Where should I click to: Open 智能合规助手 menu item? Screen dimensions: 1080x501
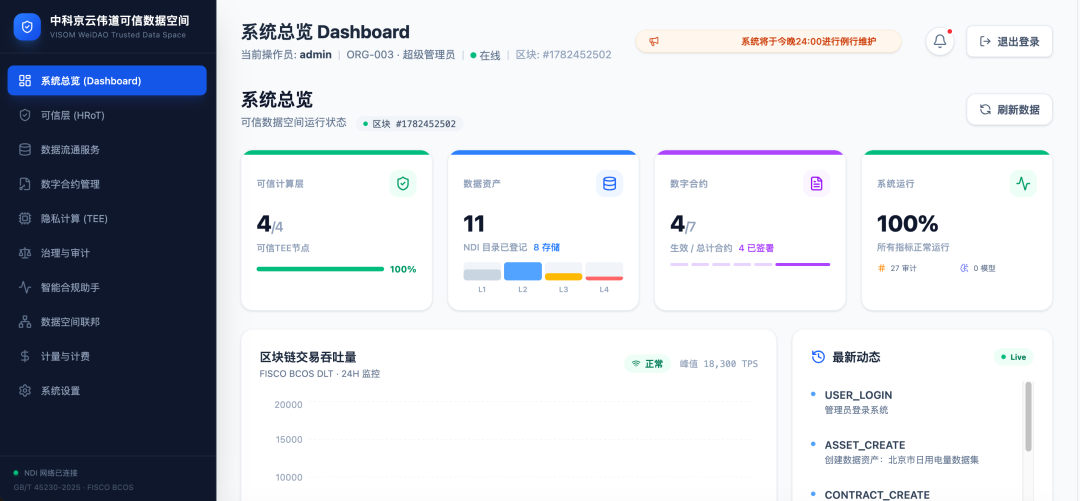107,287
